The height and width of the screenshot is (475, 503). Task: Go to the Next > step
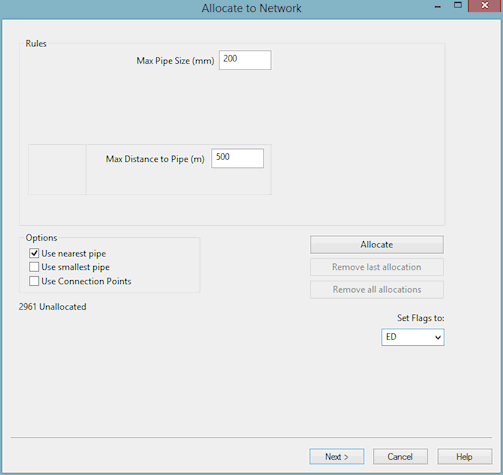(x=337, y=456)
